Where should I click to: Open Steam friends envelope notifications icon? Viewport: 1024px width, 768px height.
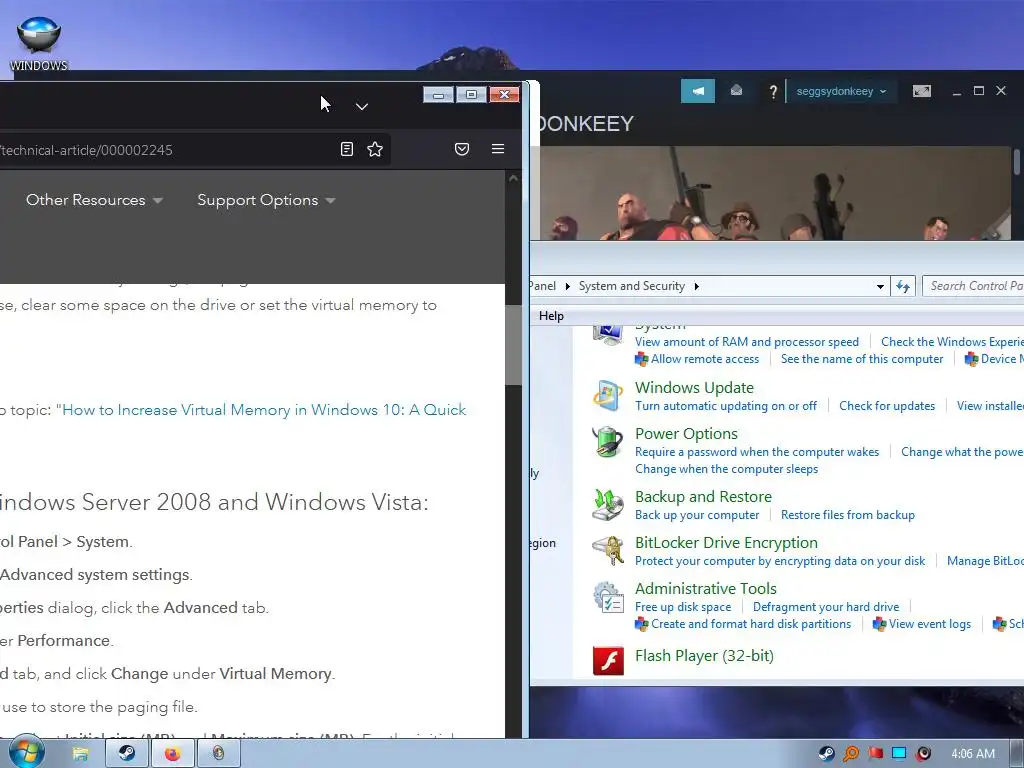click(x=736, y=91)
